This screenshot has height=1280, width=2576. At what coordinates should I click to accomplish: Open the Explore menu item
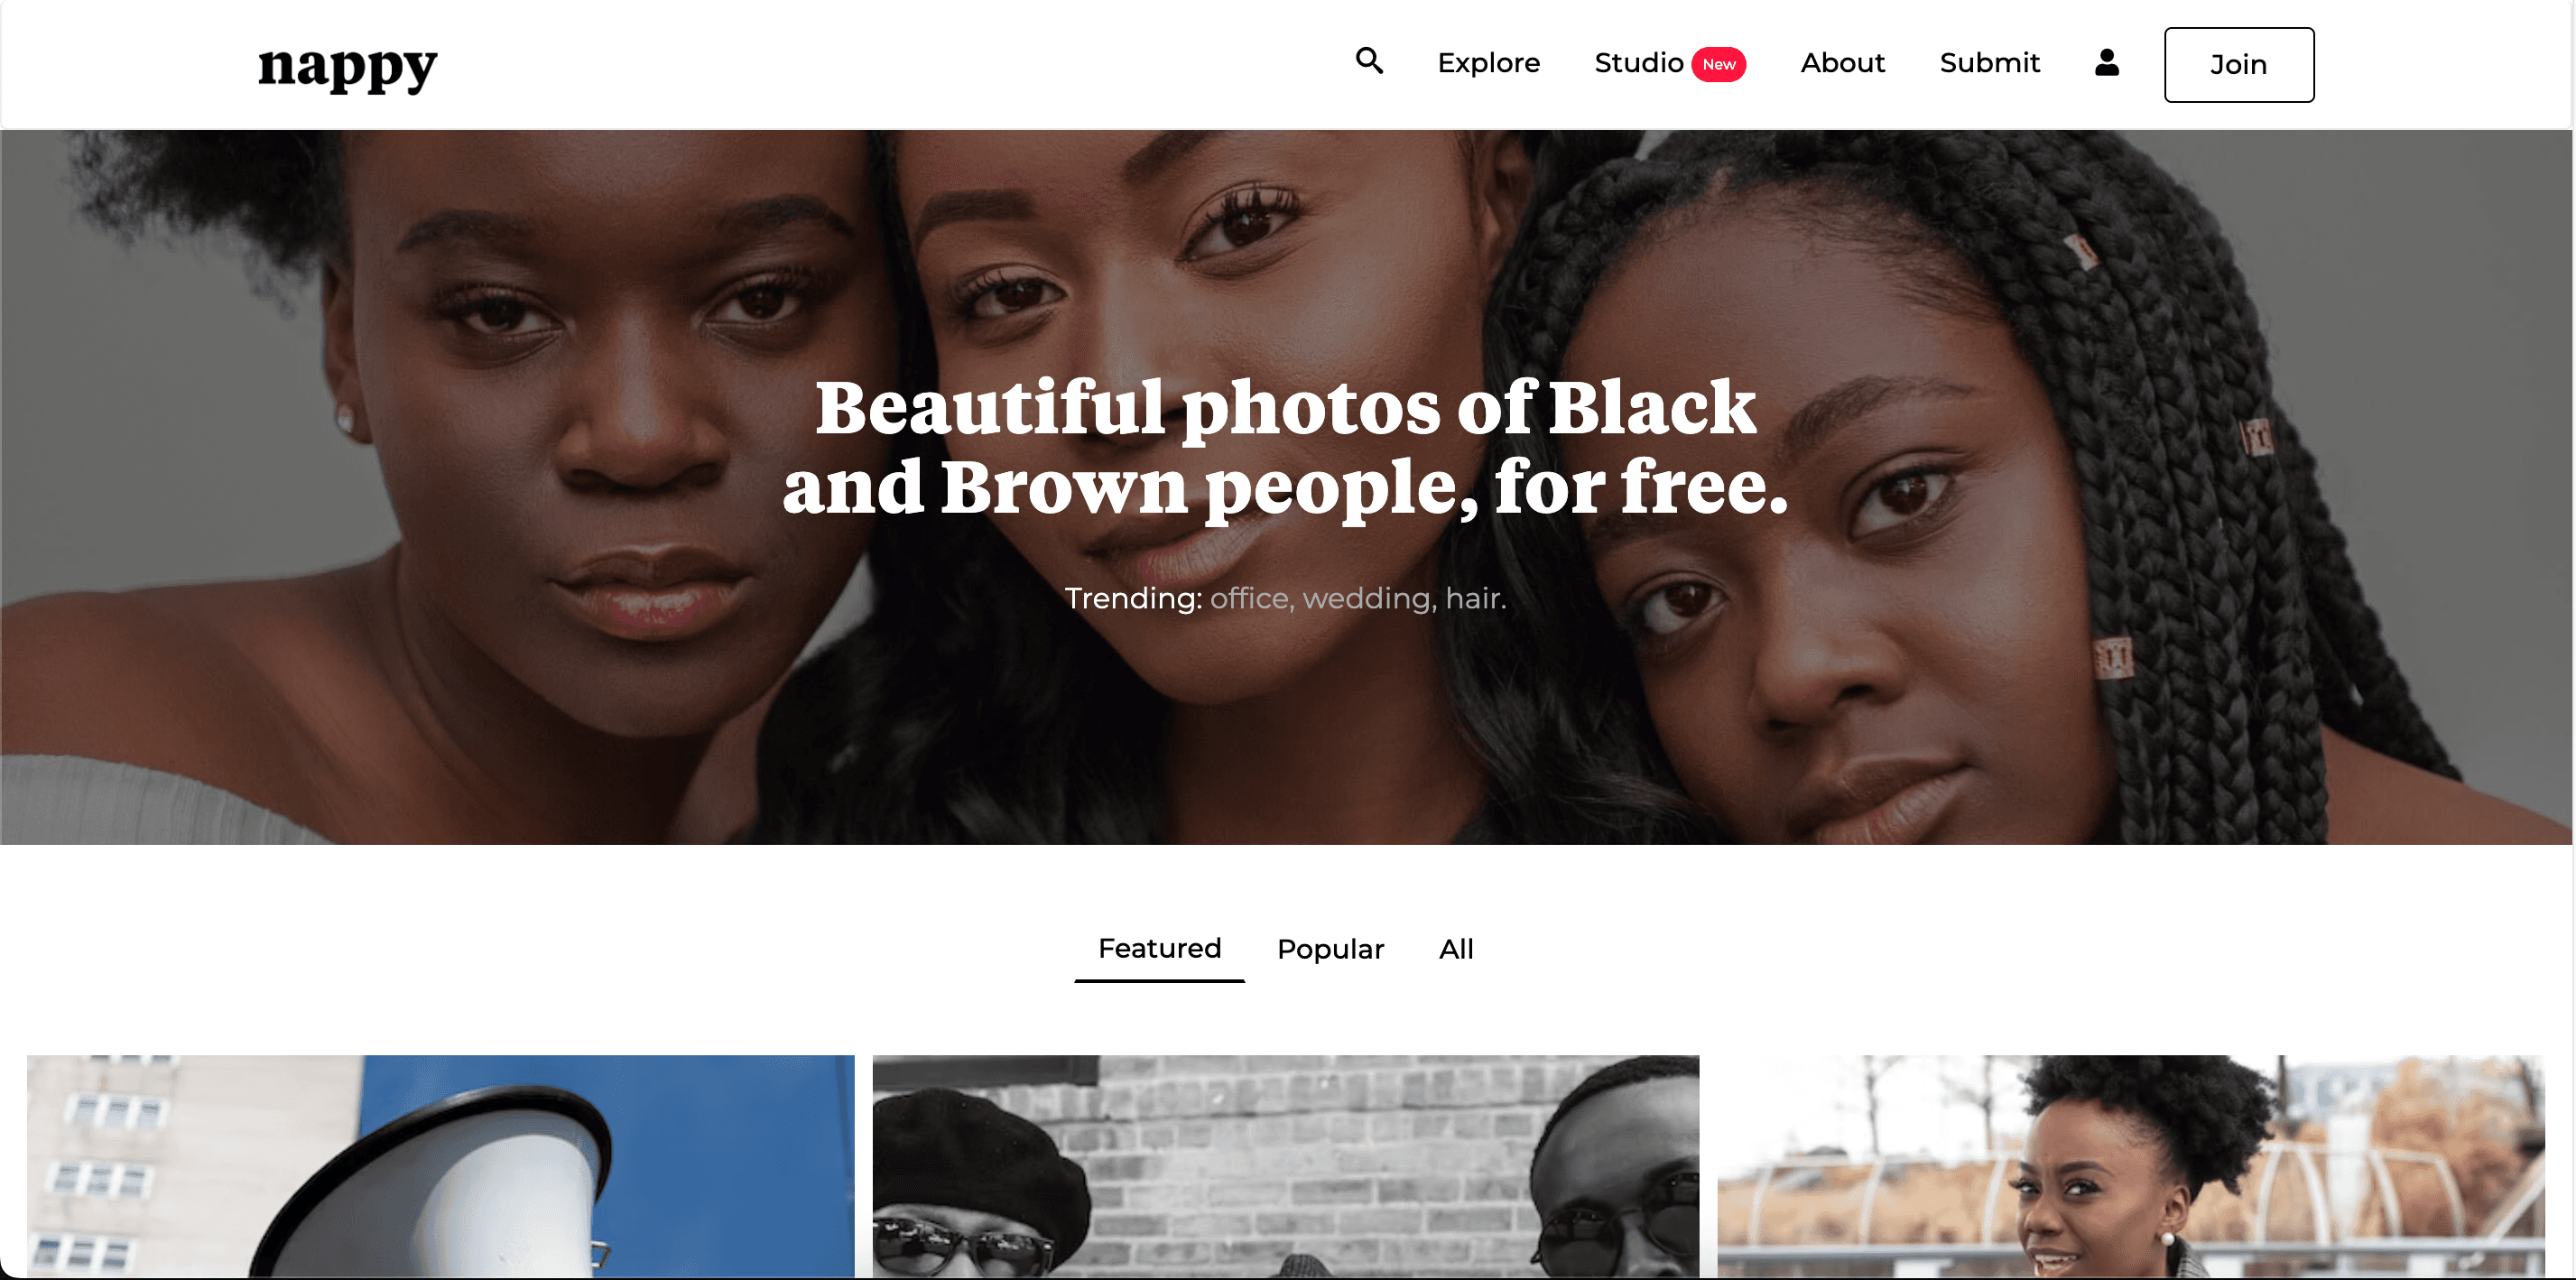[1488, 63]
